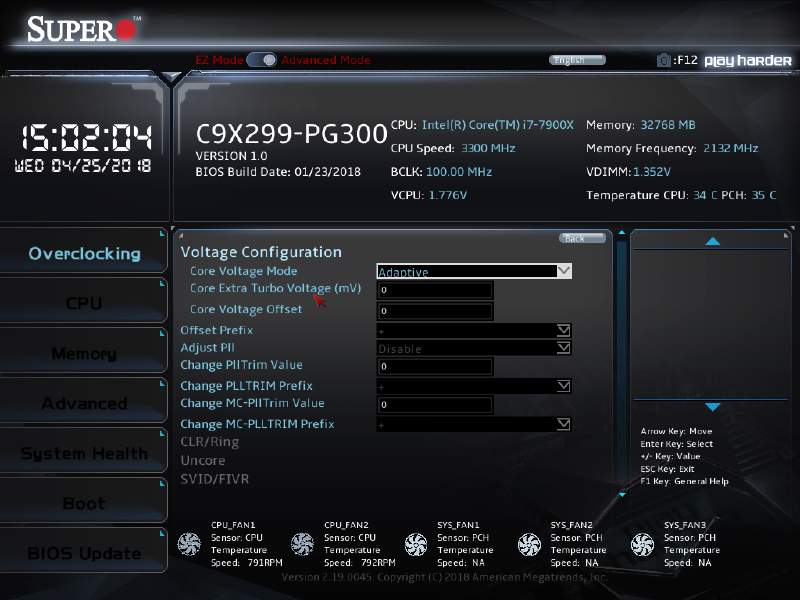The height and width of the screenshot is (600, 800).
Task: Open the Boot section
Action: pos(84,503)
